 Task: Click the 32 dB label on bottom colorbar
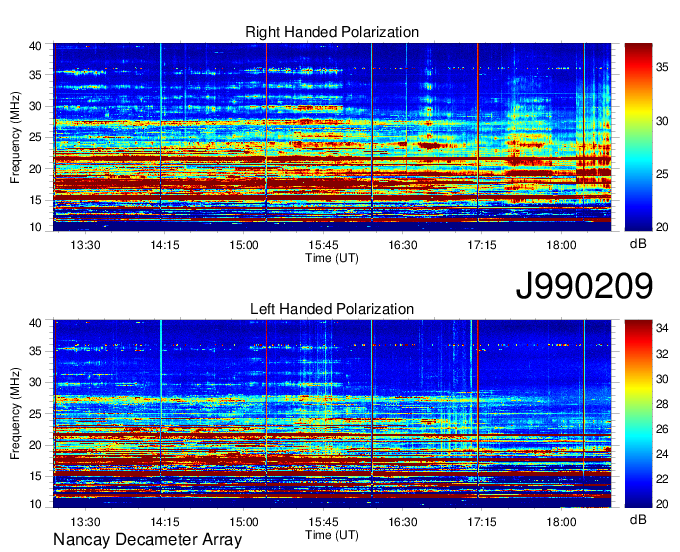(662, 354)
